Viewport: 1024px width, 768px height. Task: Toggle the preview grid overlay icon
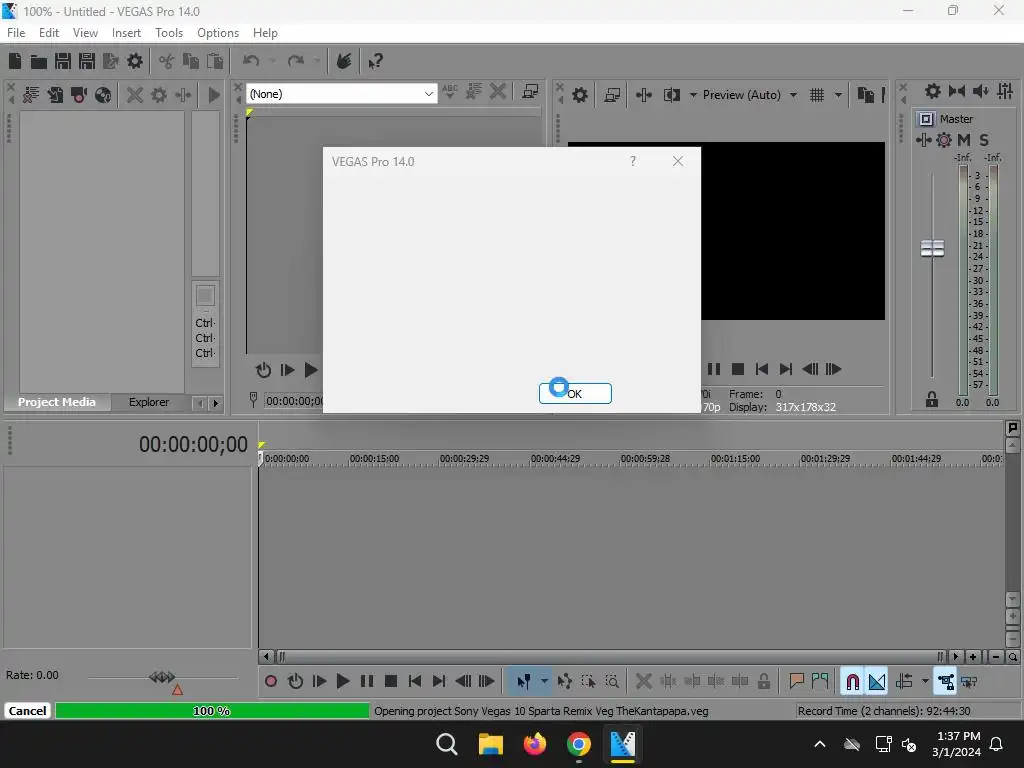pos(817,95)
